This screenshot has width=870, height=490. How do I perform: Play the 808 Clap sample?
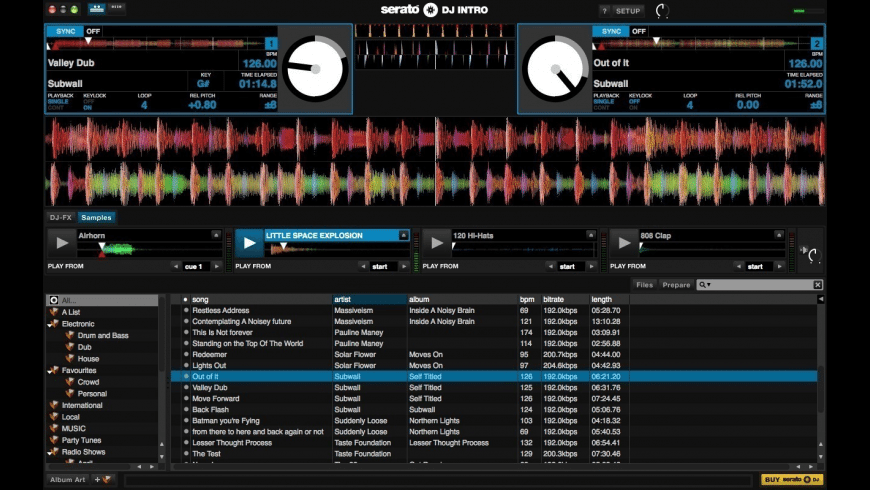(623, 243)
